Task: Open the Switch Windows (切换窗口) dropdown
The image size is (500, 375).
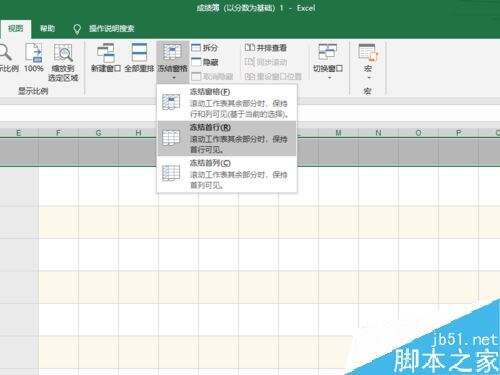Action: click(328, 62)
